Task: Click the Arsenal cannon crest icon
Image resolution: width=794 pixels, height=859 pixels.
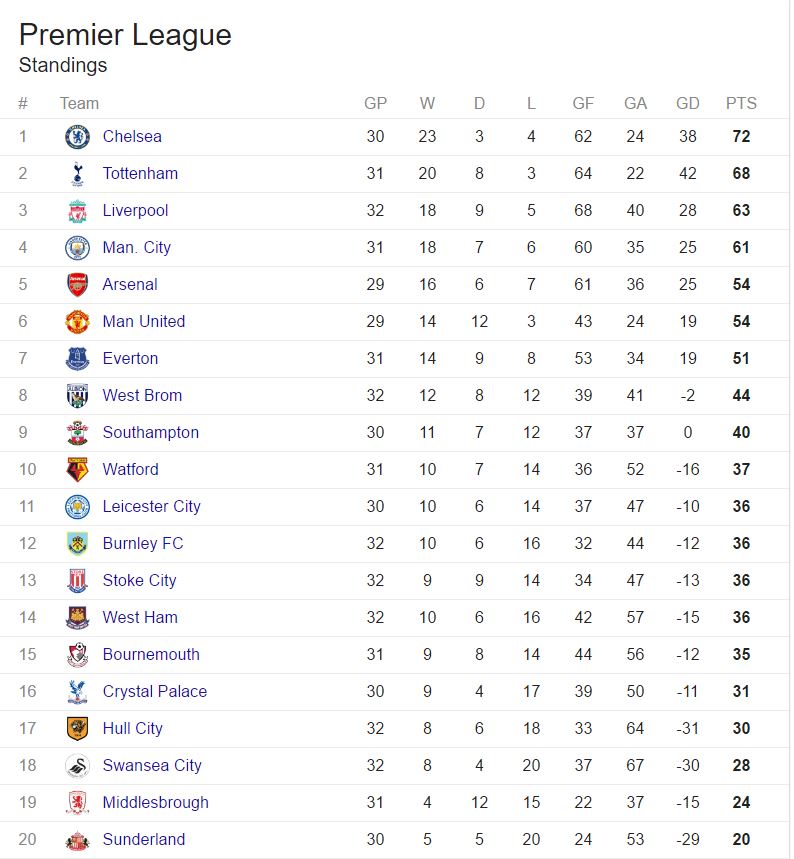Action: (x=77, y=285)
